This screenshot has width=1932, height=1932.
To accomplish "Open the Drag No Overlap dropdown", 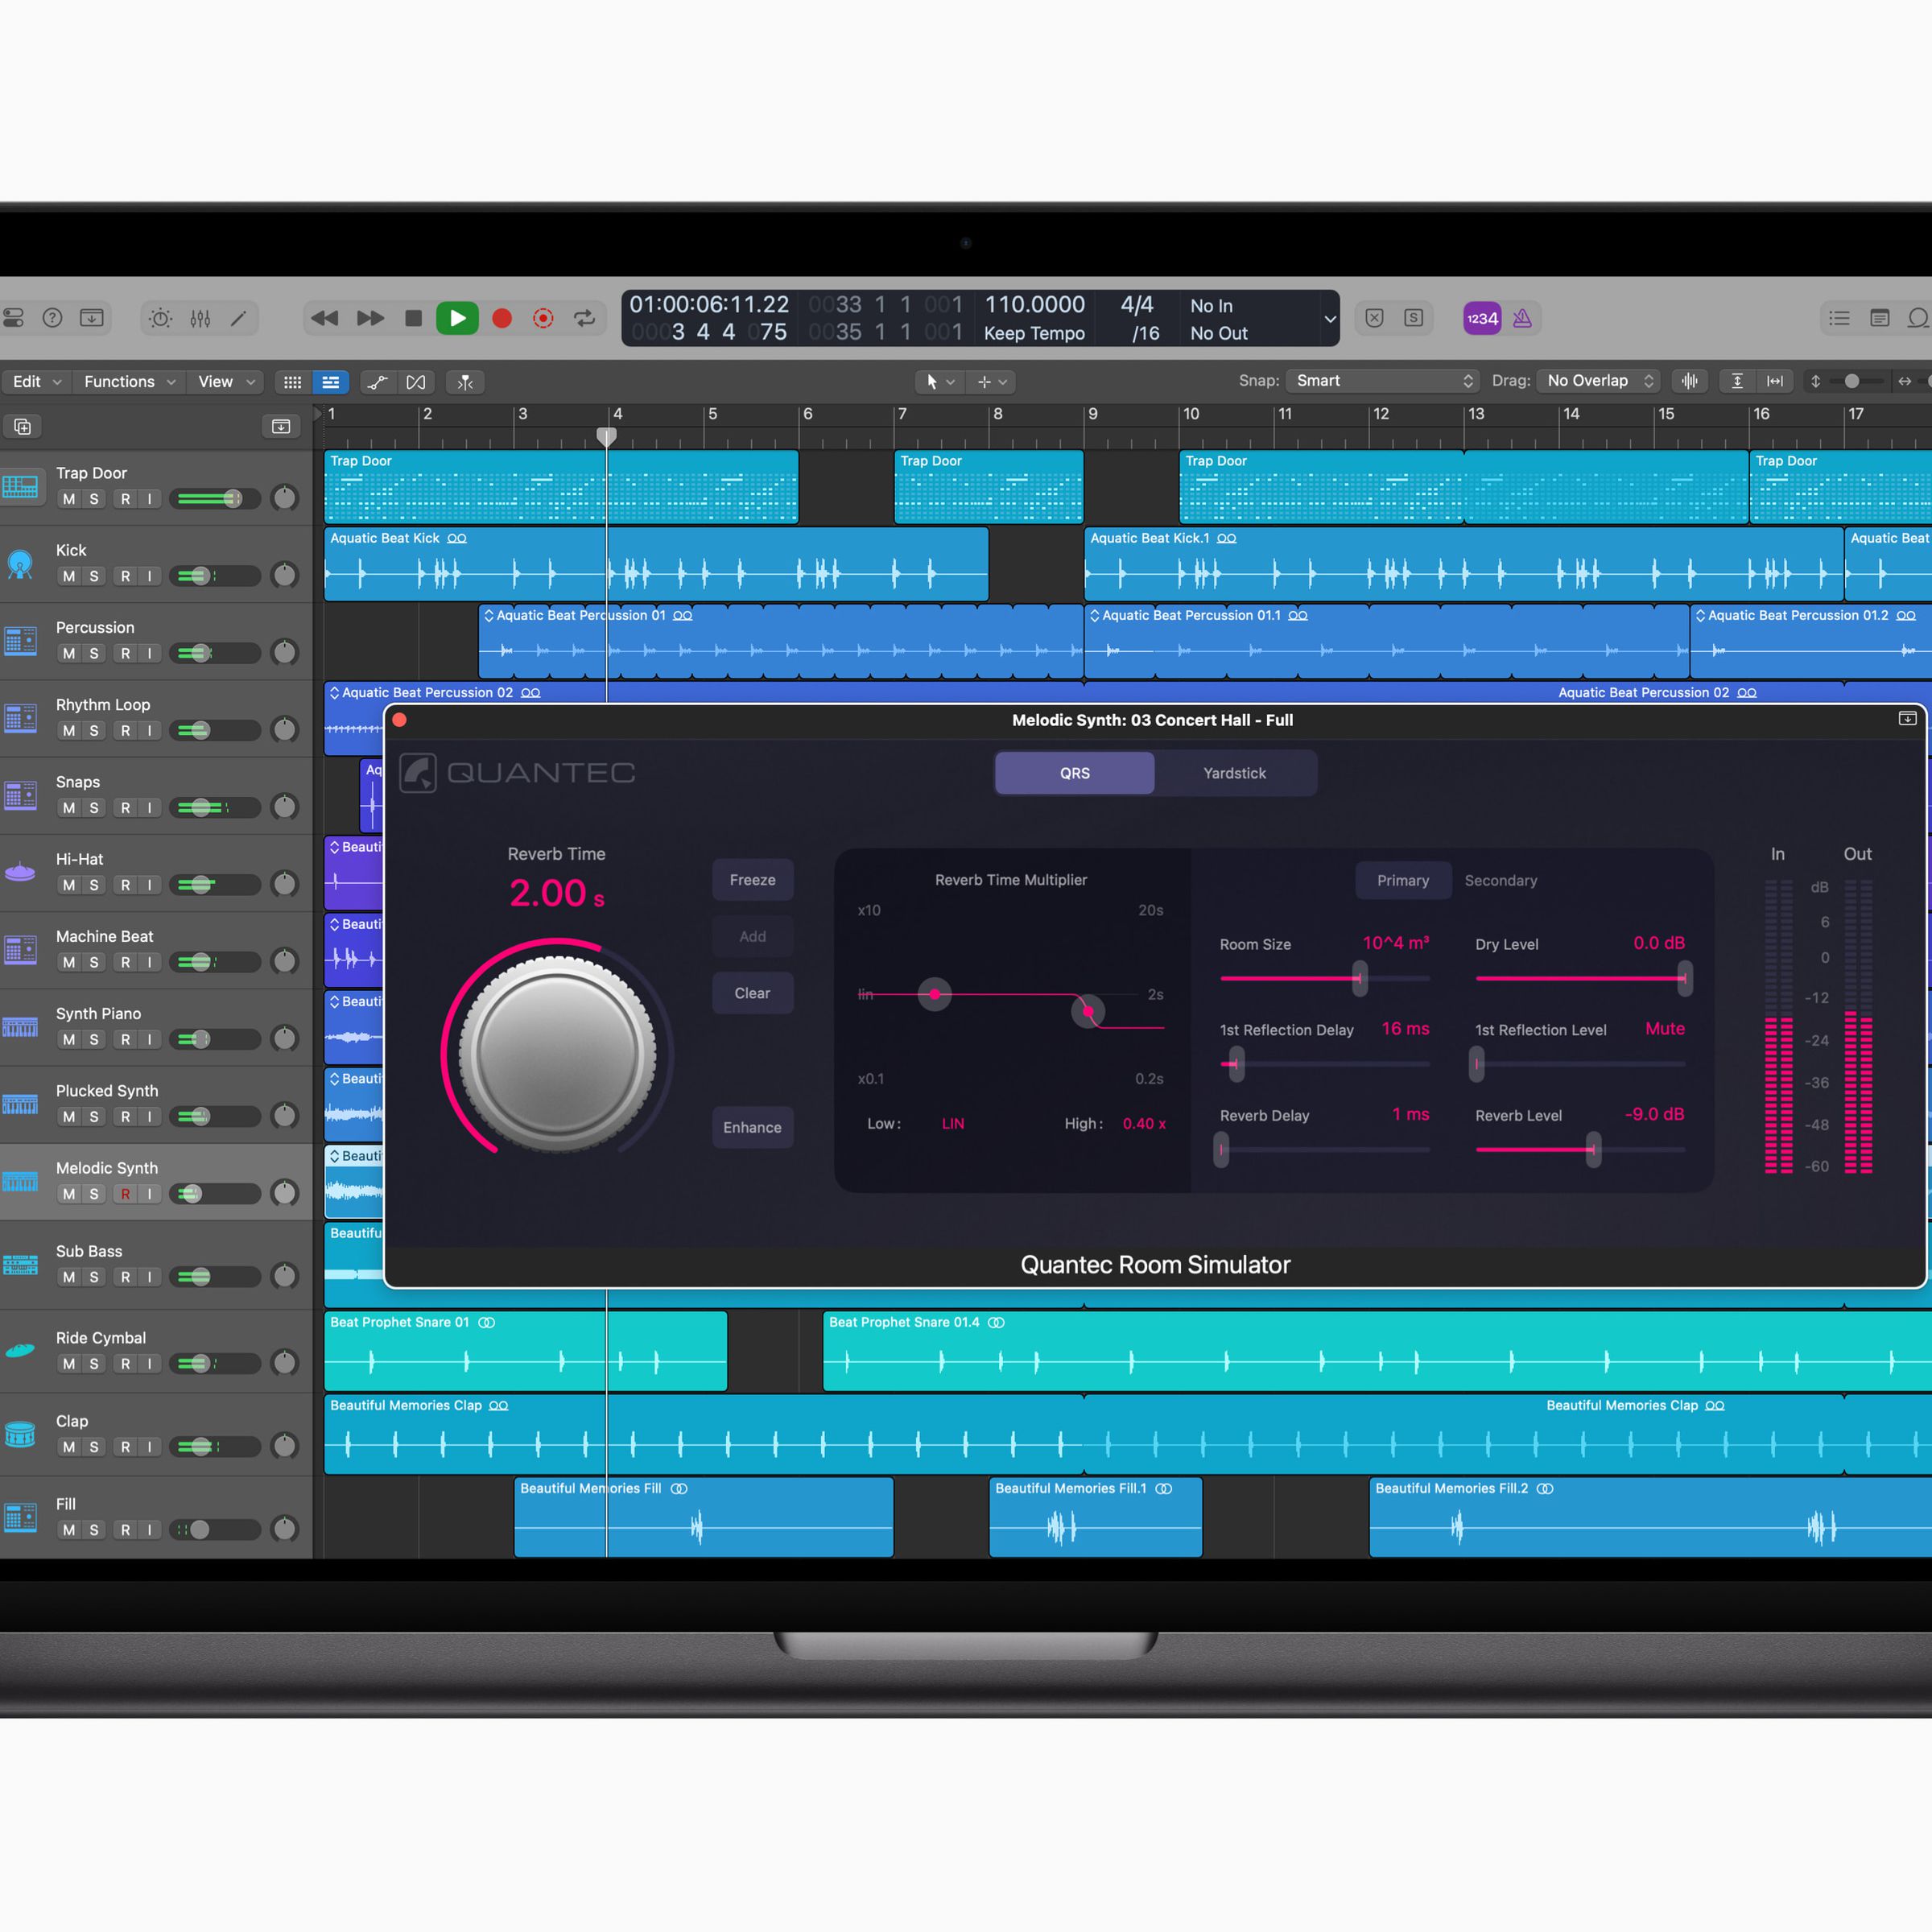I will [x=1598, y=381].
